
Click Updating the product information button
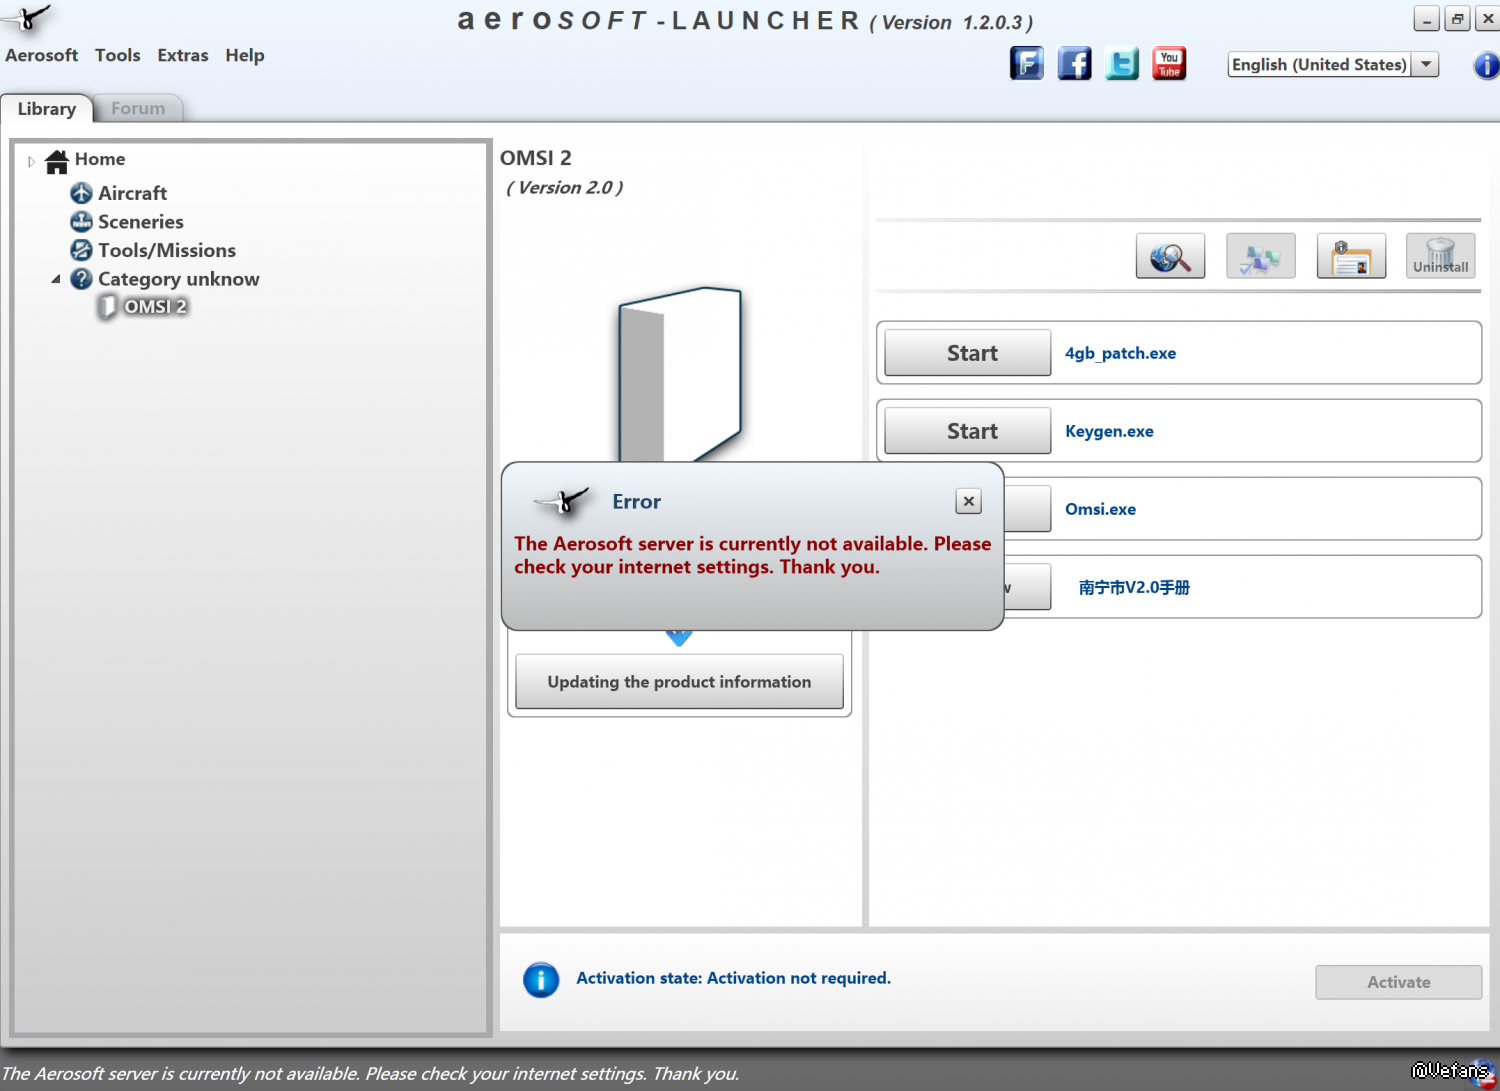(679, 682)
